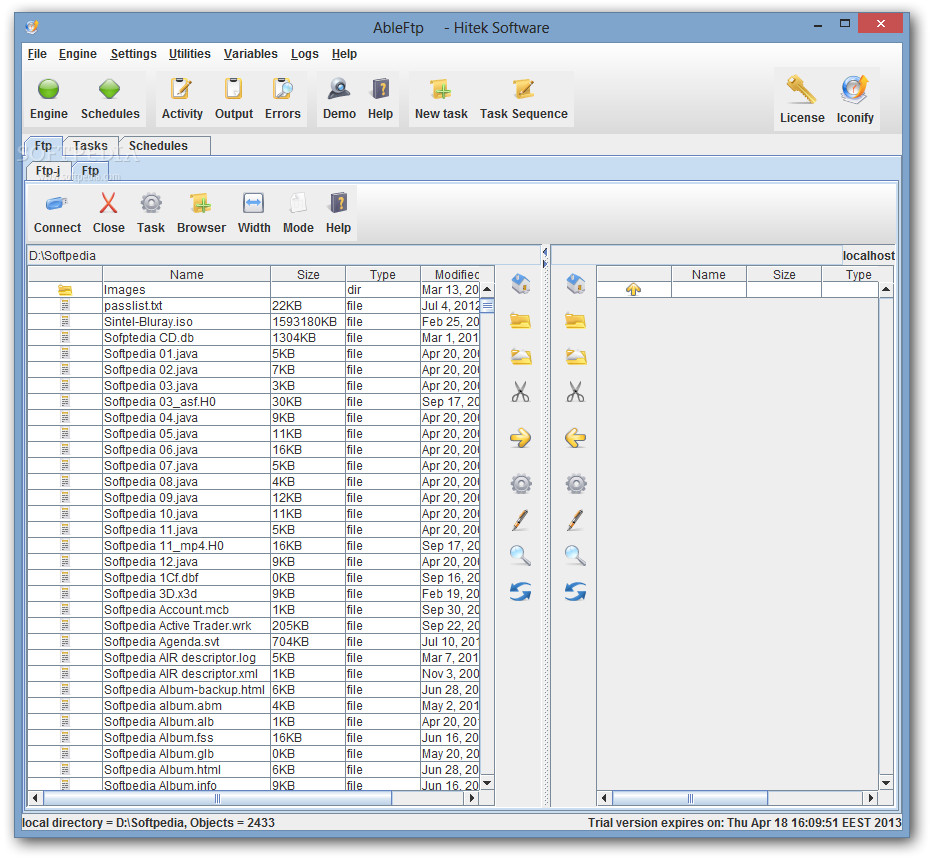Click the Connect FTP icon
The image size is (930, 858).
point(57,204)
